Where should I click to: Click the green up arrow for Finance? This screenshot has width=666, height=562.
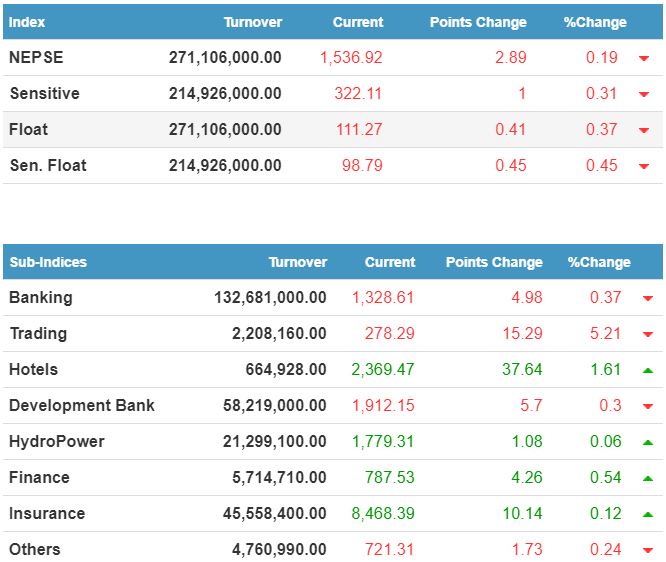(x=647, y=478)
